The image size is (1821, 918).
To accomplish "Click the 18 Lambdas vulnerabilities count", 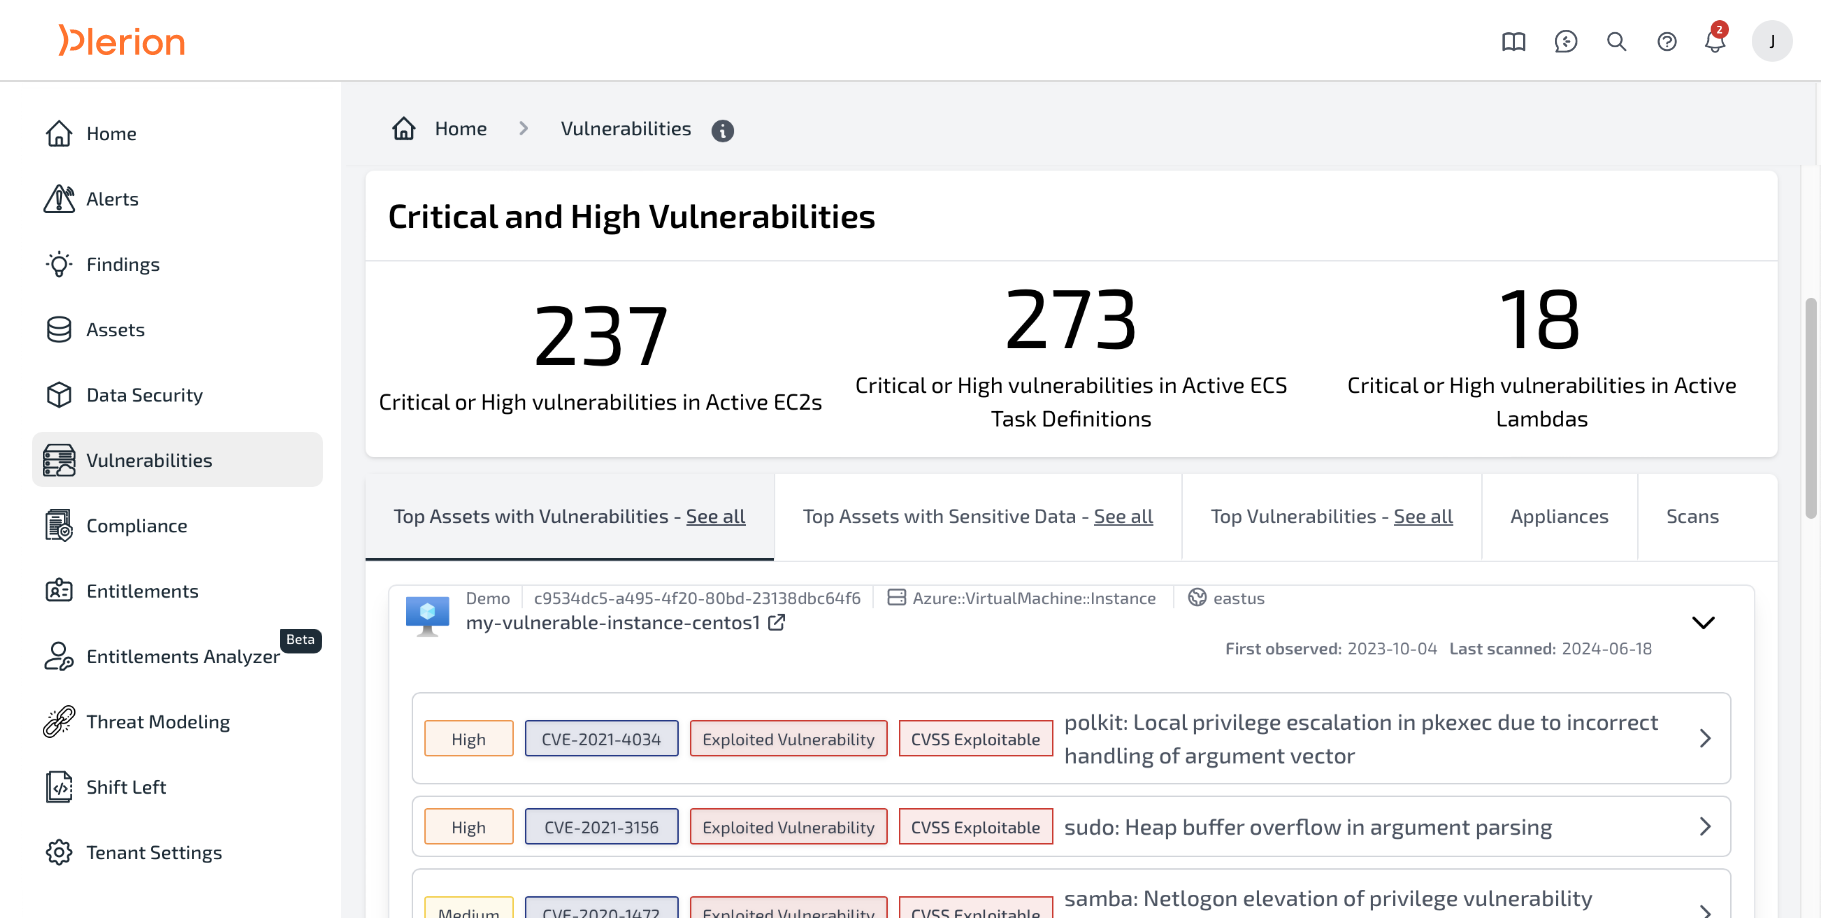I will click(x=1541, y=320).
